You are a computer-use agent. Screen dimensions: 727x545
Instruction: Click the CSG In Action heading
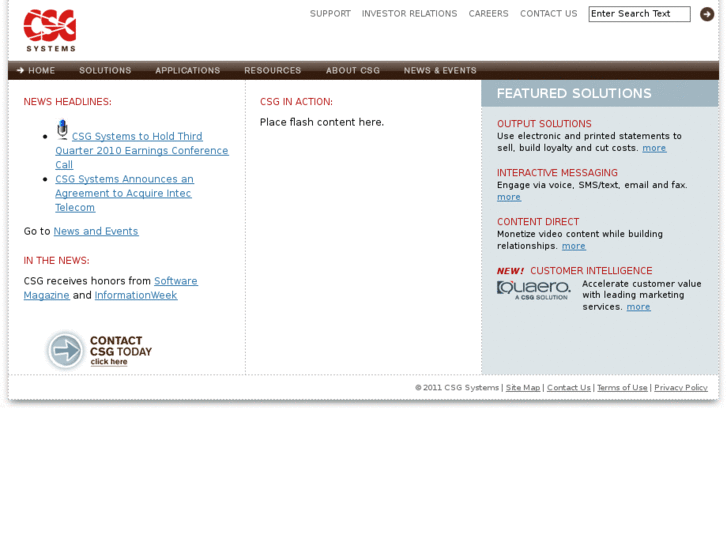(296, 102)
